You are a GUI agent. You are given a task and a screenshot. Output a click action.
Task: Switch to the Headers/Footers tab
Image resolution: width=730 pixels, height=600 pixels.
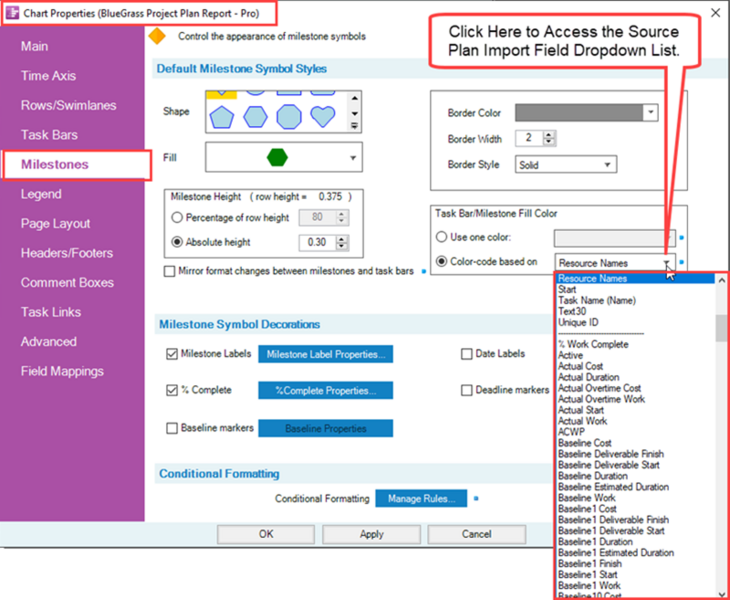[67, 253]
